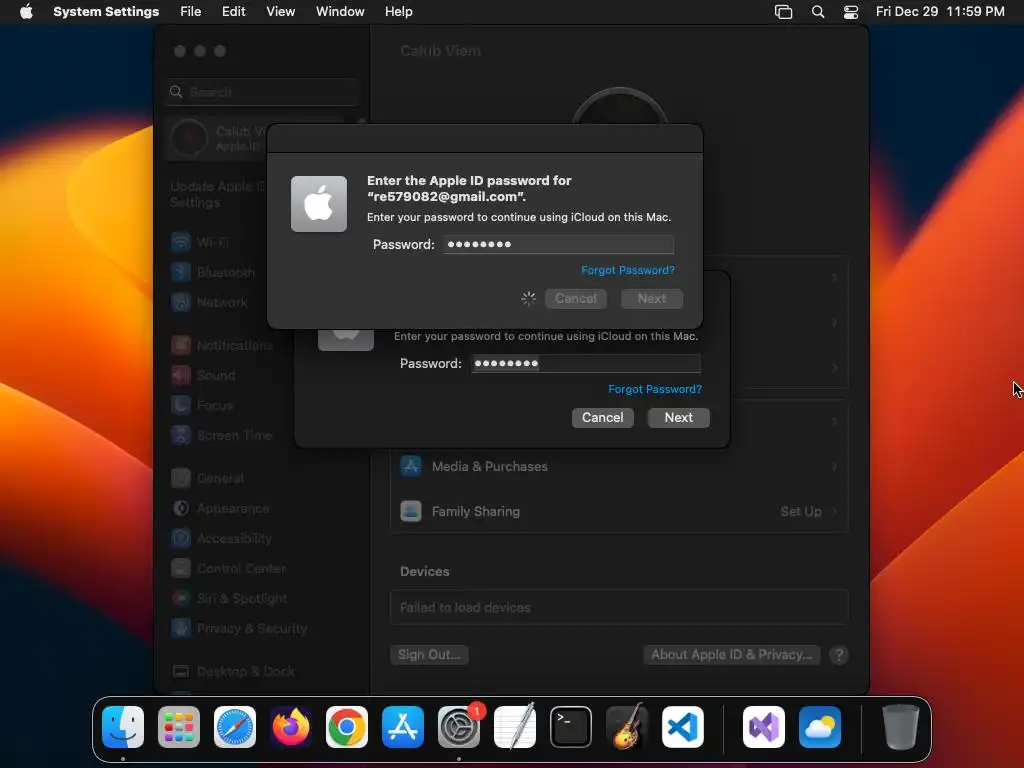Select Accessibility in sidebar
The image size is (1024, 768).
tap(221, 539)
